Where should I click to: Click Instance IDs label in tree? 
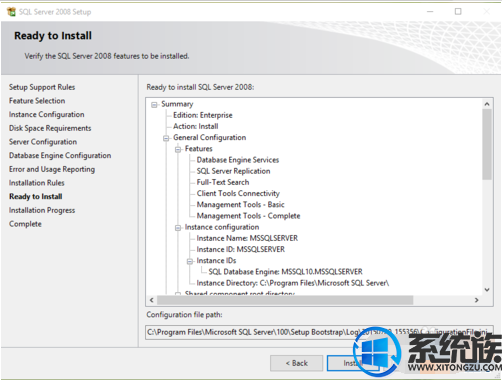[216, 261]
